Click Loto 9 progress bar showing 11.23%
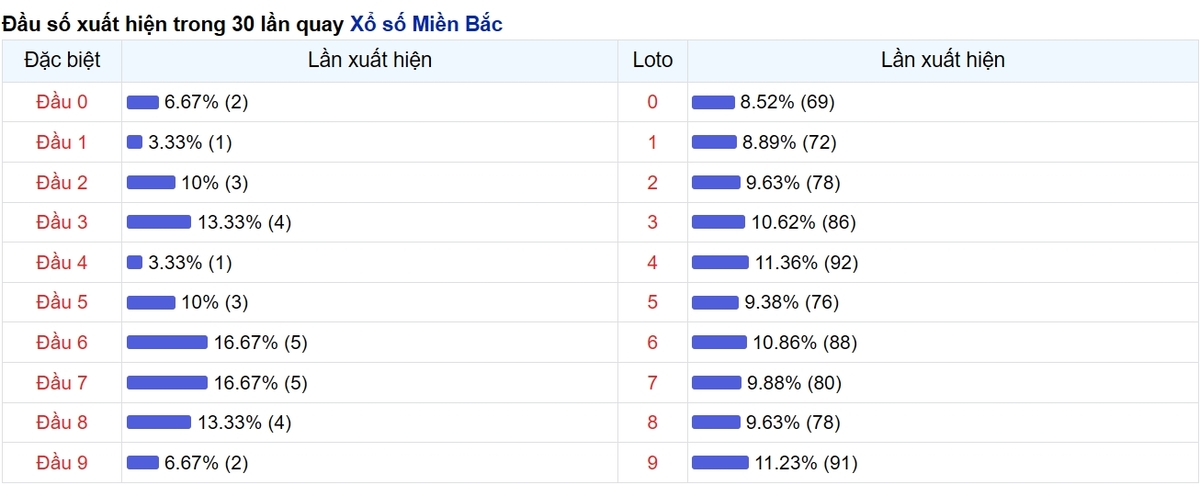 [x=720, y=462]
